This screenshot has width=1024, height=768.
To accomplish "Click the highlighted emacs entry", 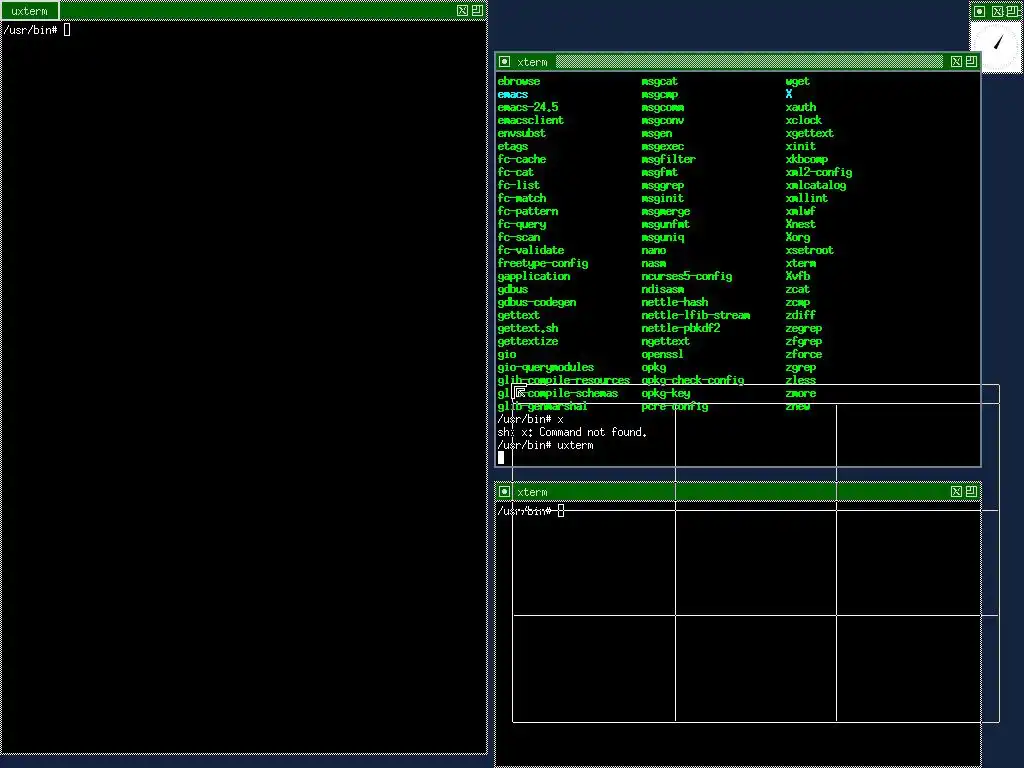I will pyautogui.click(x=513, y=95).
